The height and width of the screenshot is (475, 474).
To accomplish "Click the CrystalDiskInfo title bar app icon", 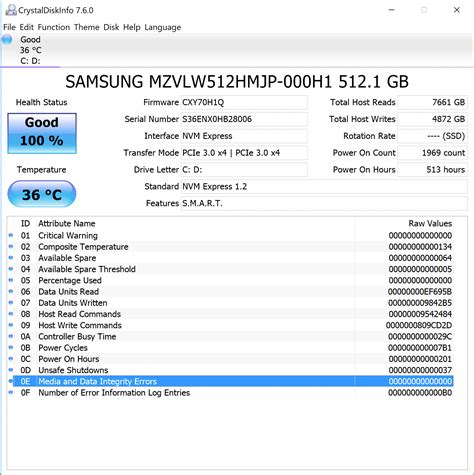I will pos(11,10).
